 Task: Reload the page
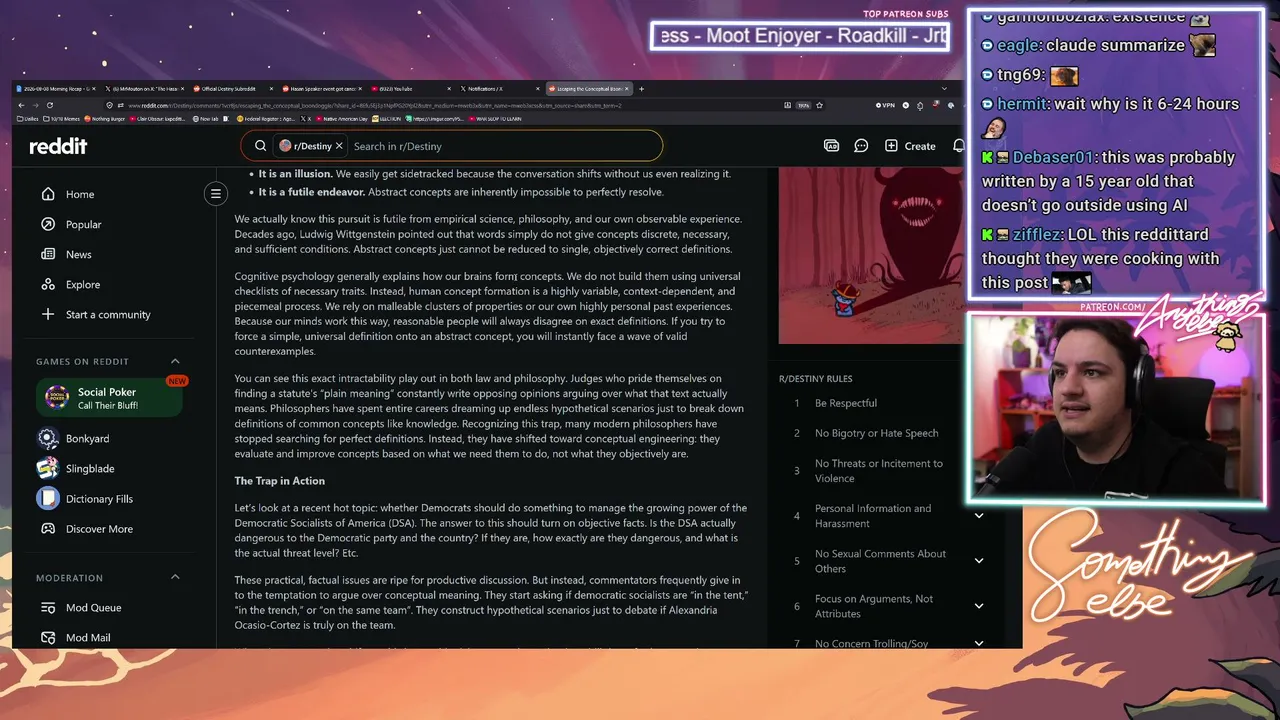point(49,105)
